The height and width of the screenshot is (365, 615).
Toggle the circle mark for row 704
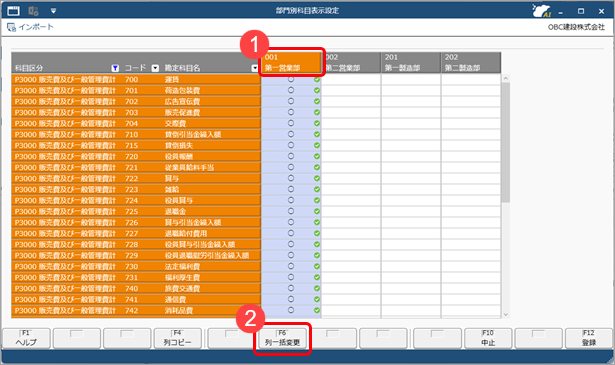click(x=291, y=123)
